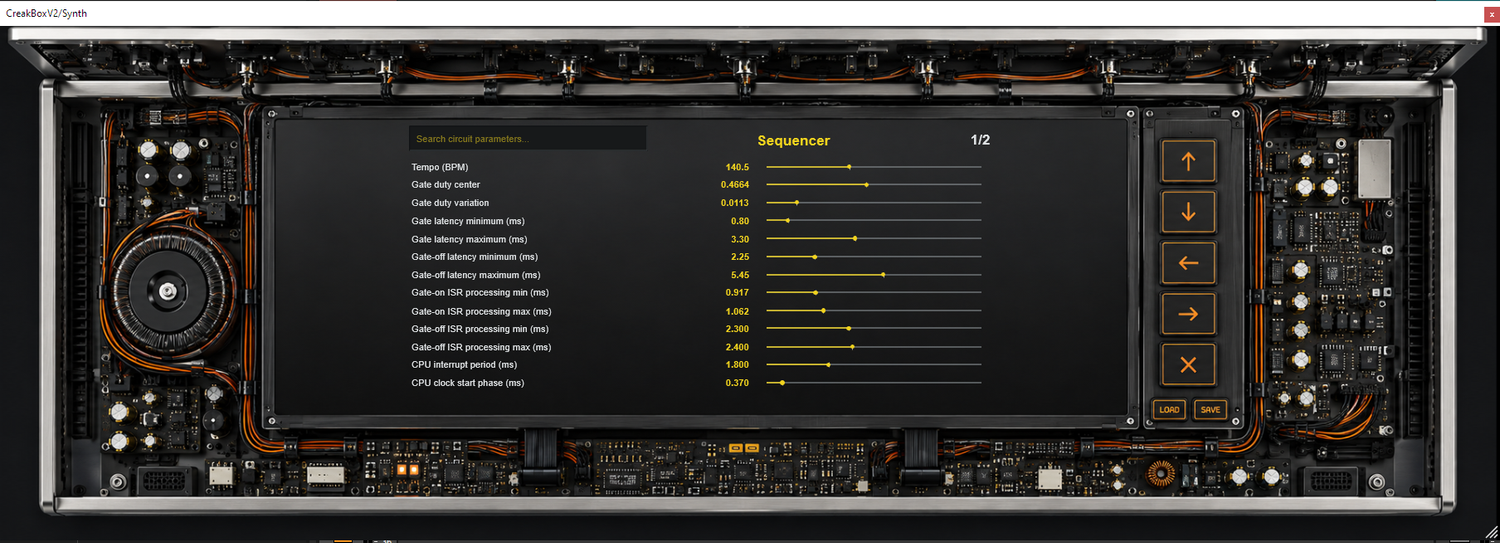The image size is (1500, 543).
Task: Click the X cancel button in the arrow panel
Action: pos(1188,365)
